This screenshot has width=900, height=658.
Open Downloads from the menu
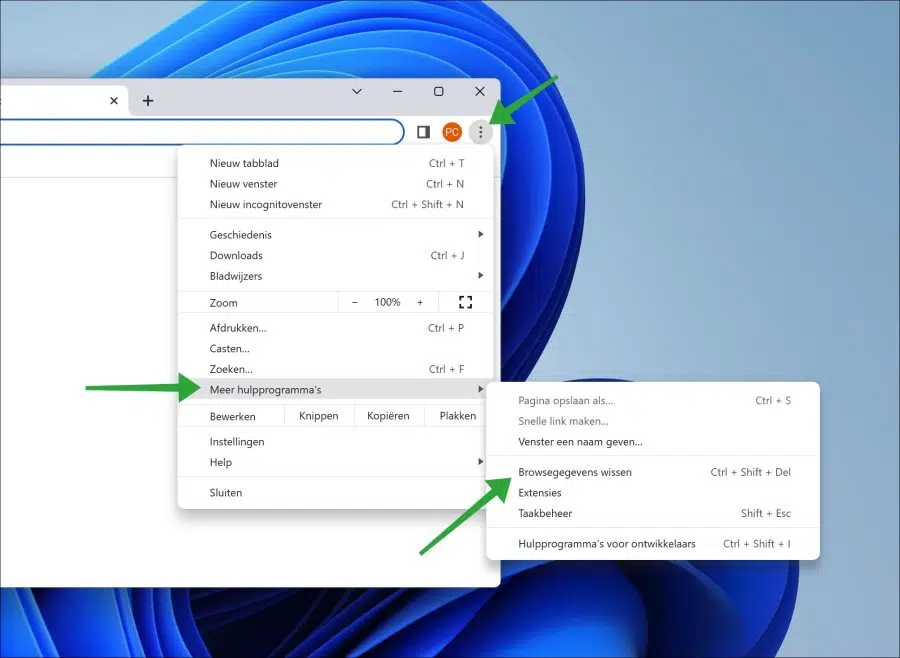336,255
